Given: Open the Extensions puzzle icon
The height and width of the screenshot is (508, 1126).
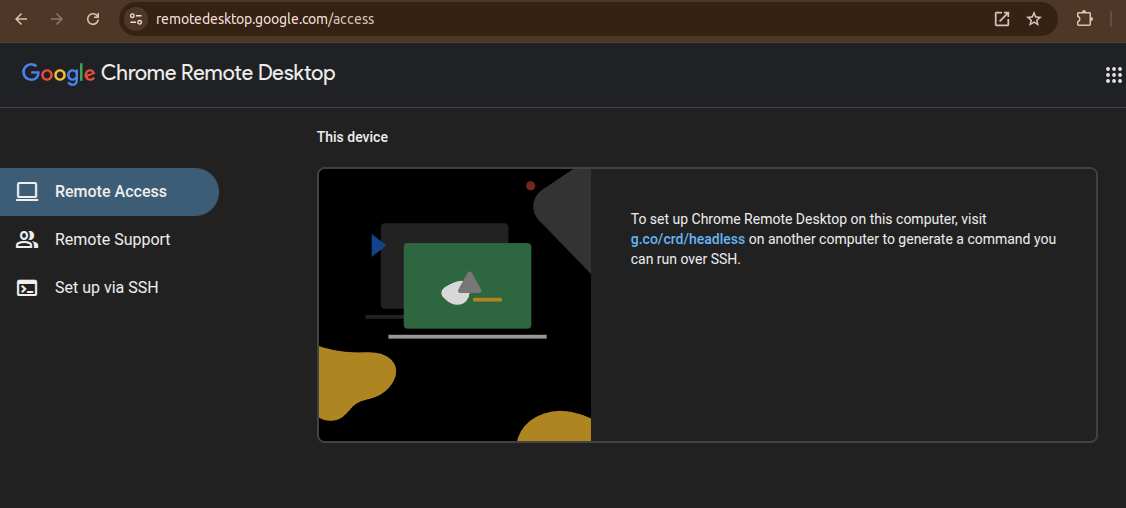Looking at the screenshot, I should [1084, 19].
